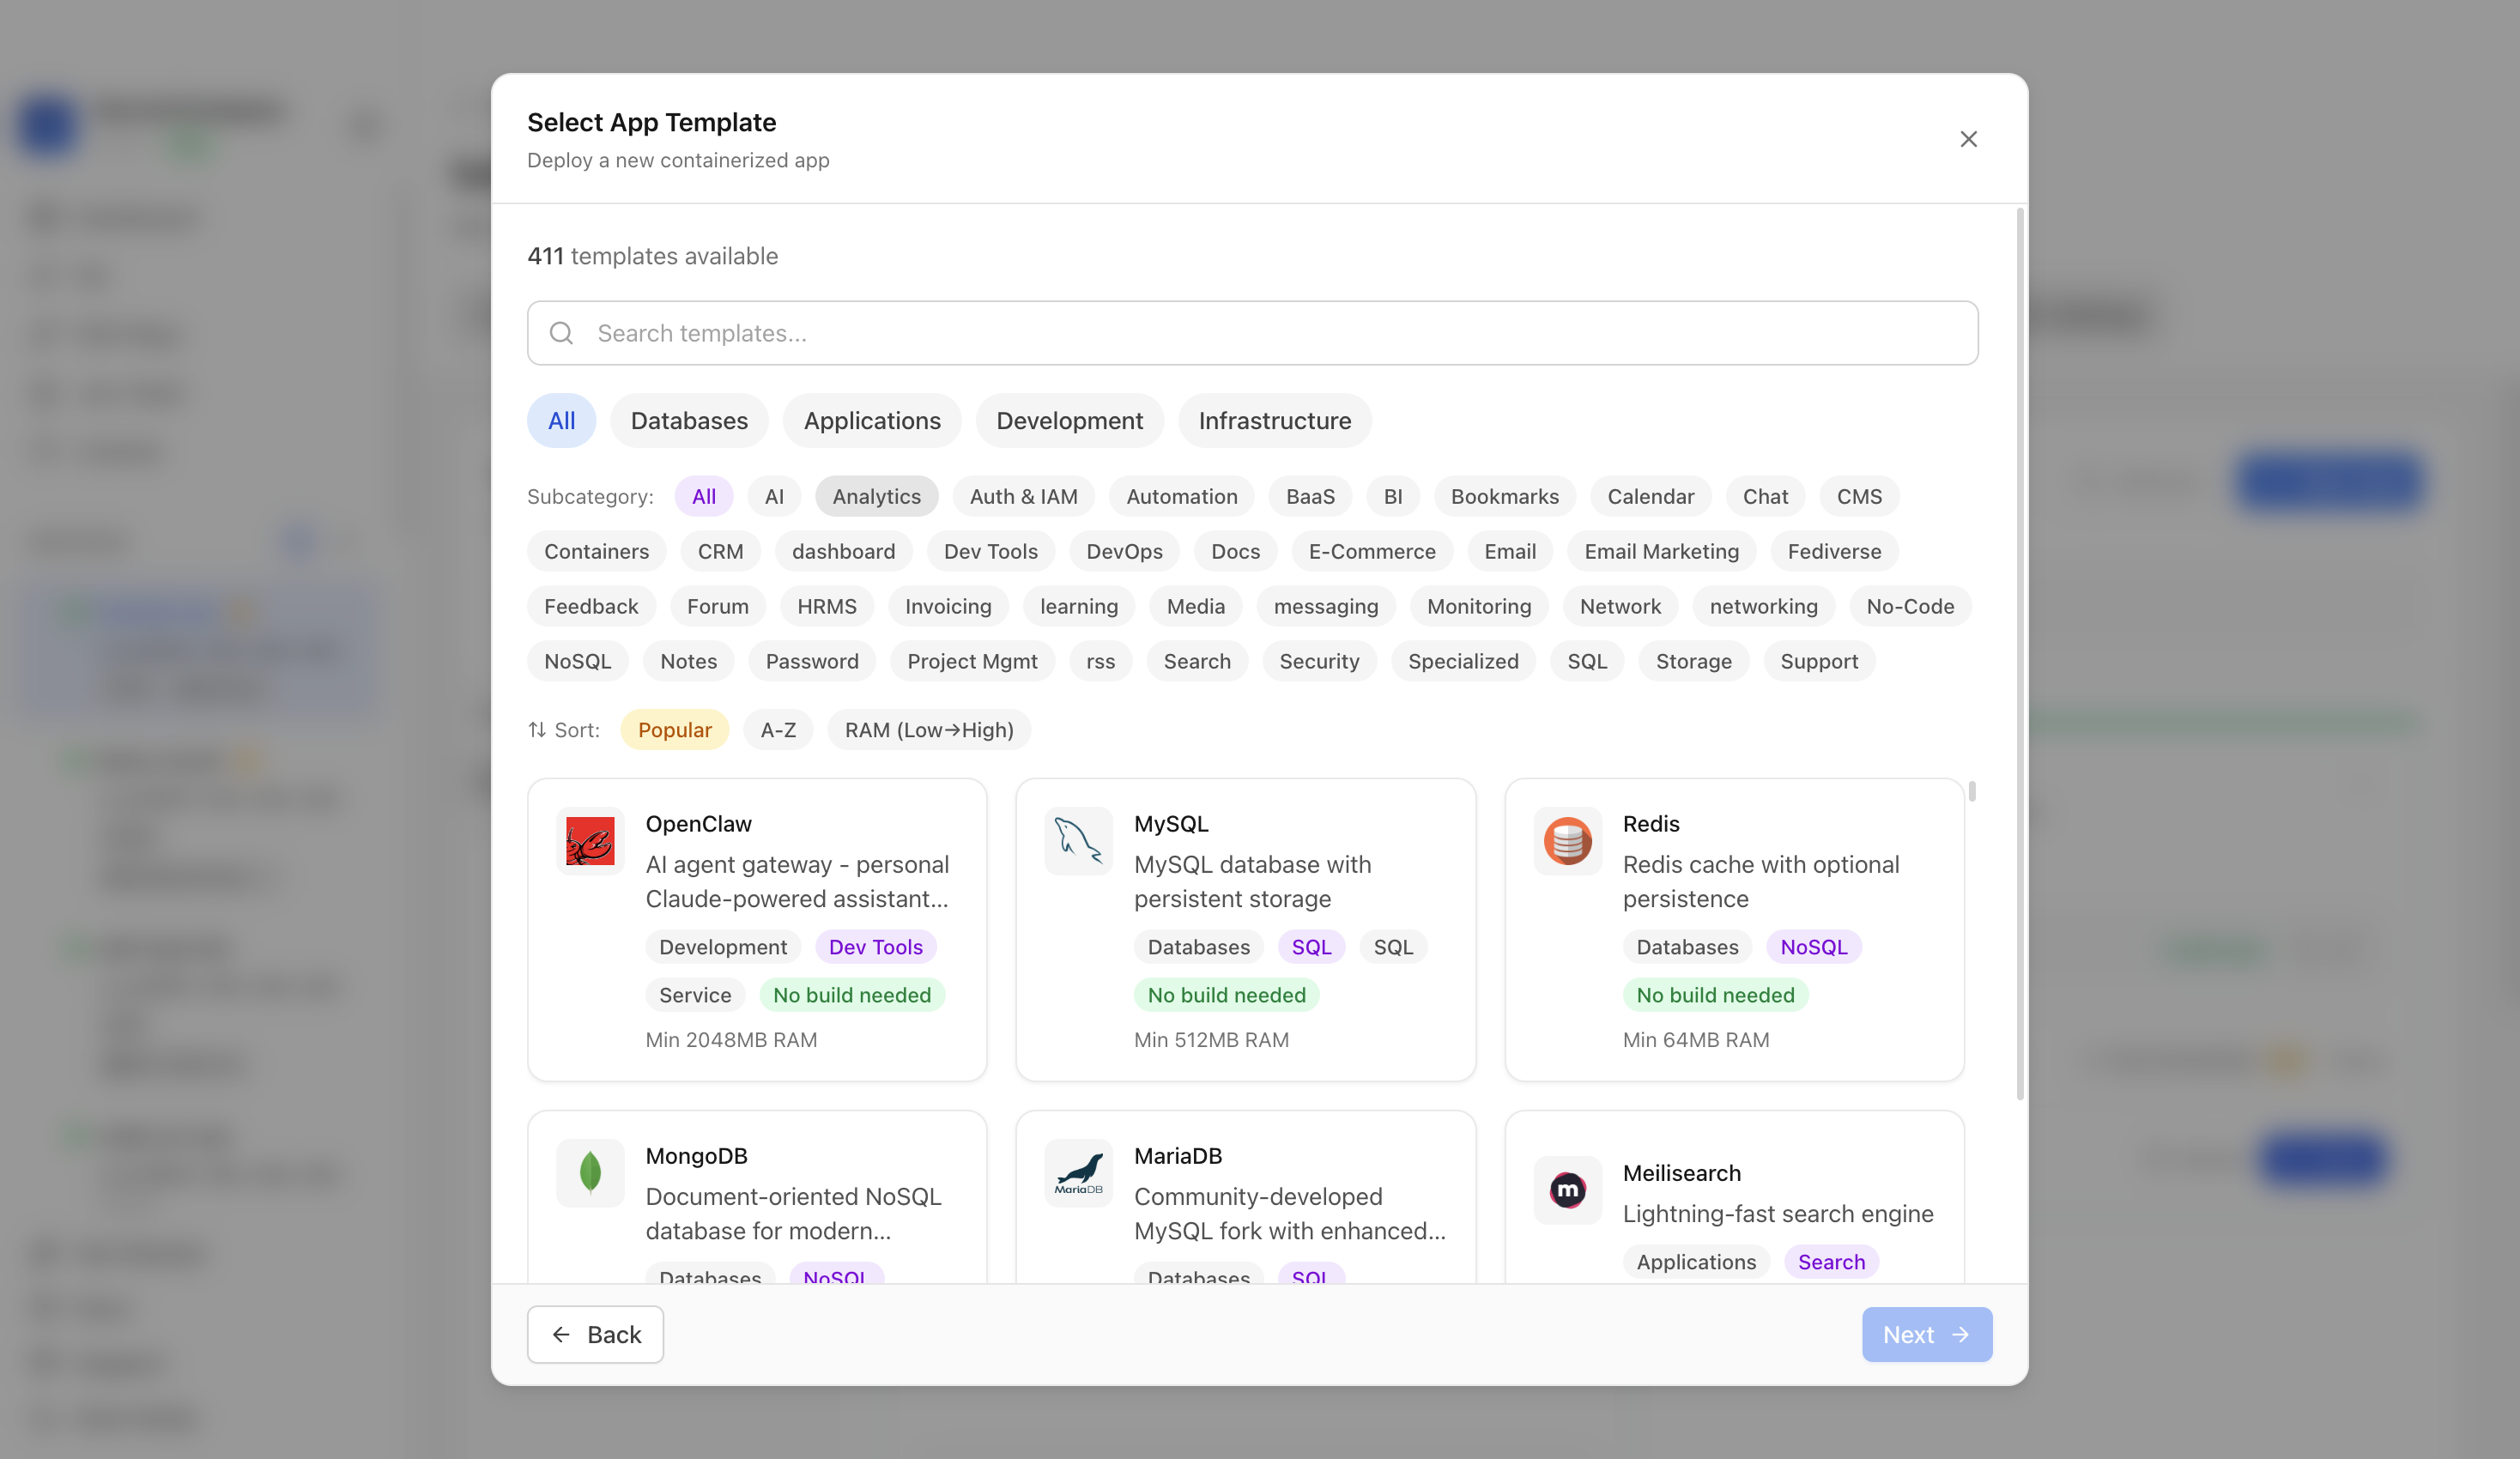Select the All category tab
This screenshot has width=2520, height=1459.
(561, 420)
